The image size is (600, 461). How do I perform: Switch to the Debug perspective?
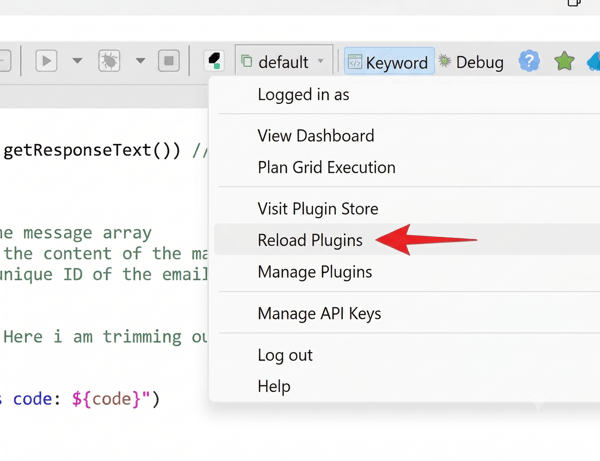point(471,62)
